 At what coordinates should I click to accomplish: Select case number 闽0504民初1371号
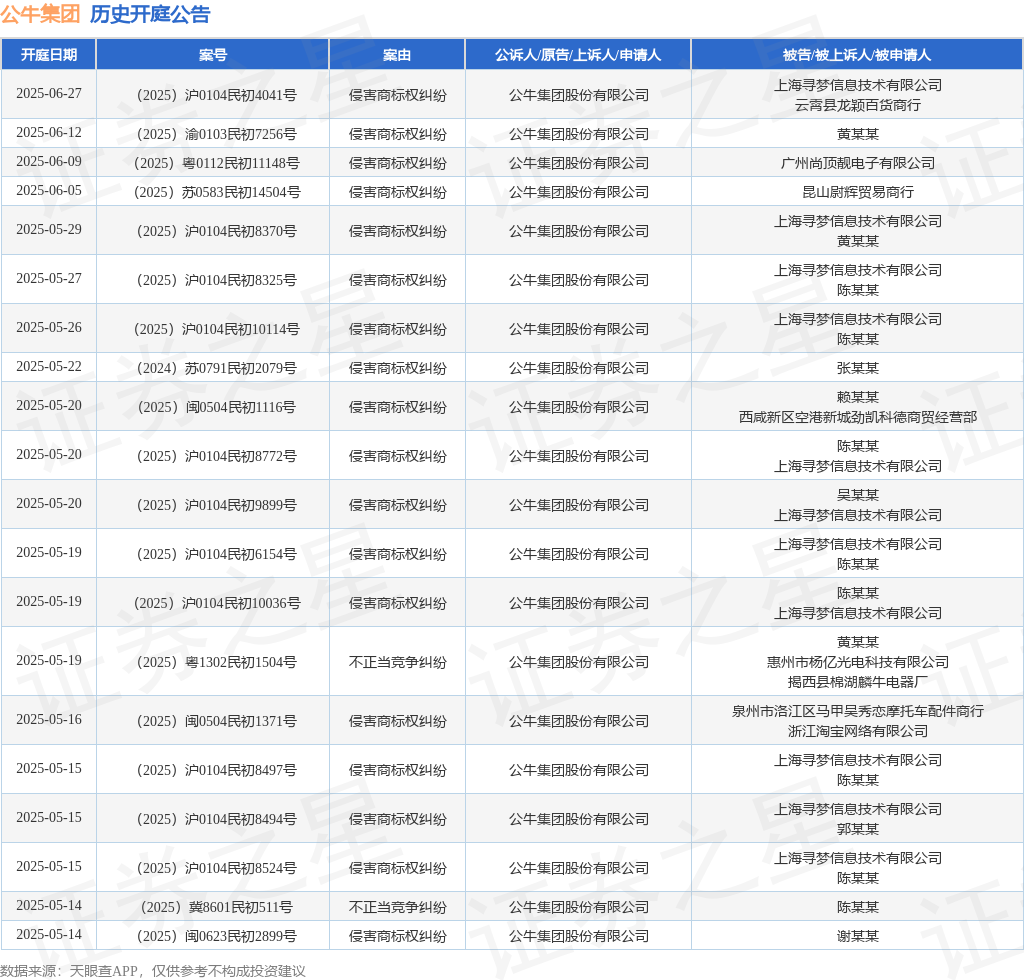tap(216, 722)
